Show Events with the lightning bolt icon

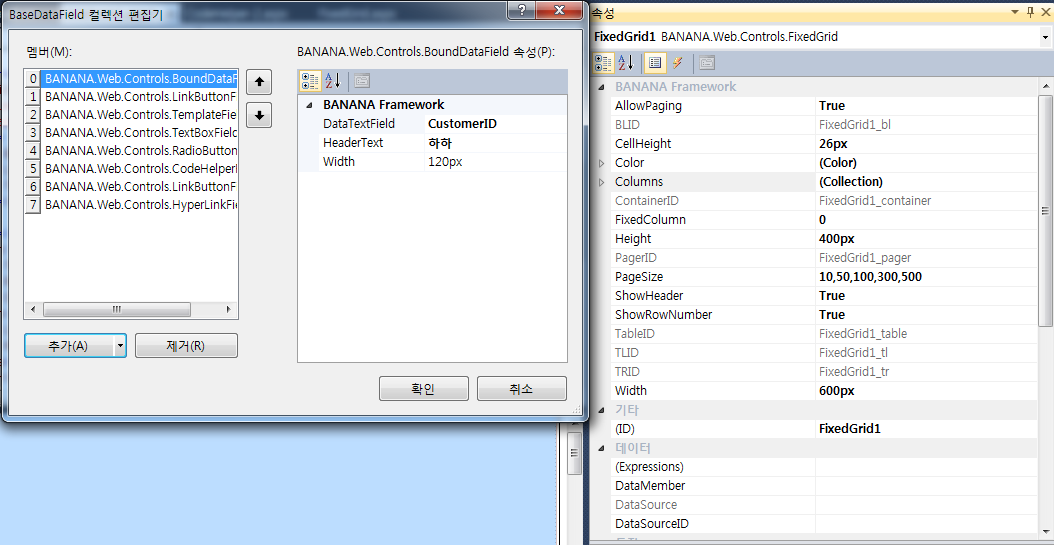point(678,63)
